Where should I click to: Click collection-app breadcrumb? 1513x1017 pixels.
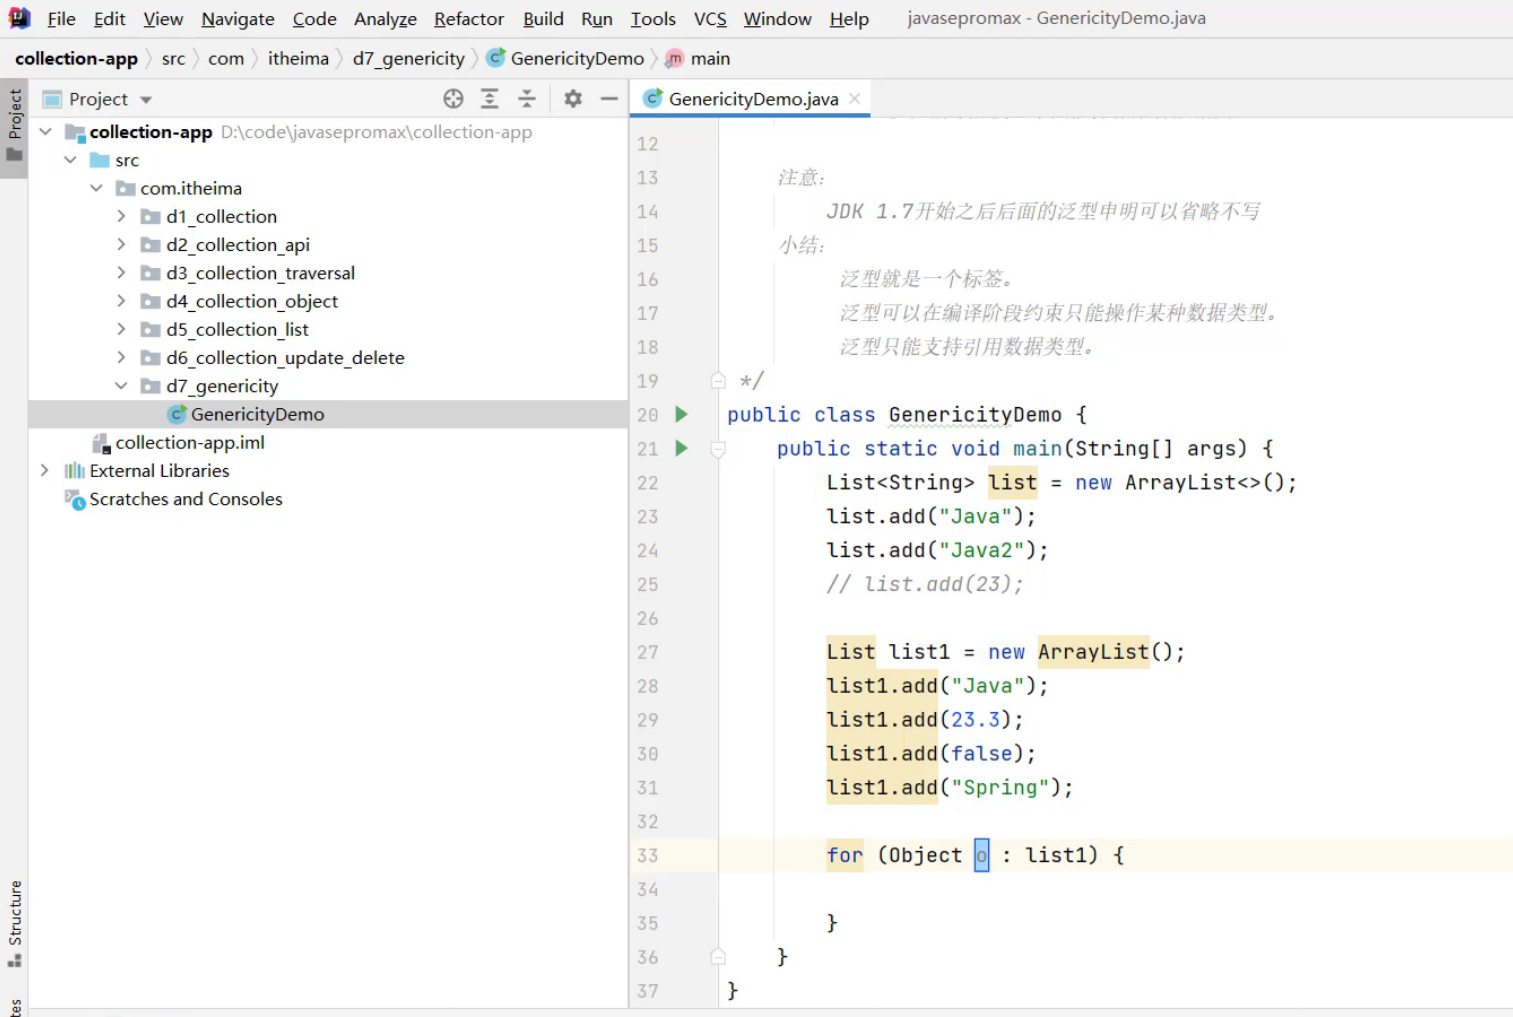tap(76, 59)
